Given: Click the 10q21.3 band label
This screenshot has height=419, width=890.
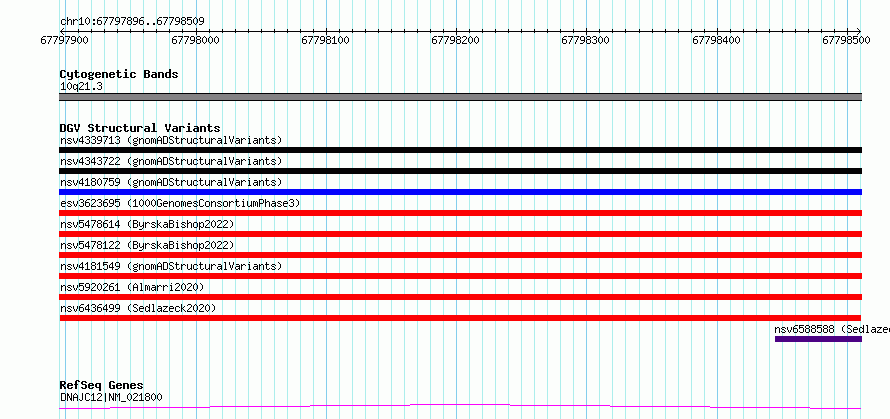Looking at the screenshot, I should tap(81, 87).
